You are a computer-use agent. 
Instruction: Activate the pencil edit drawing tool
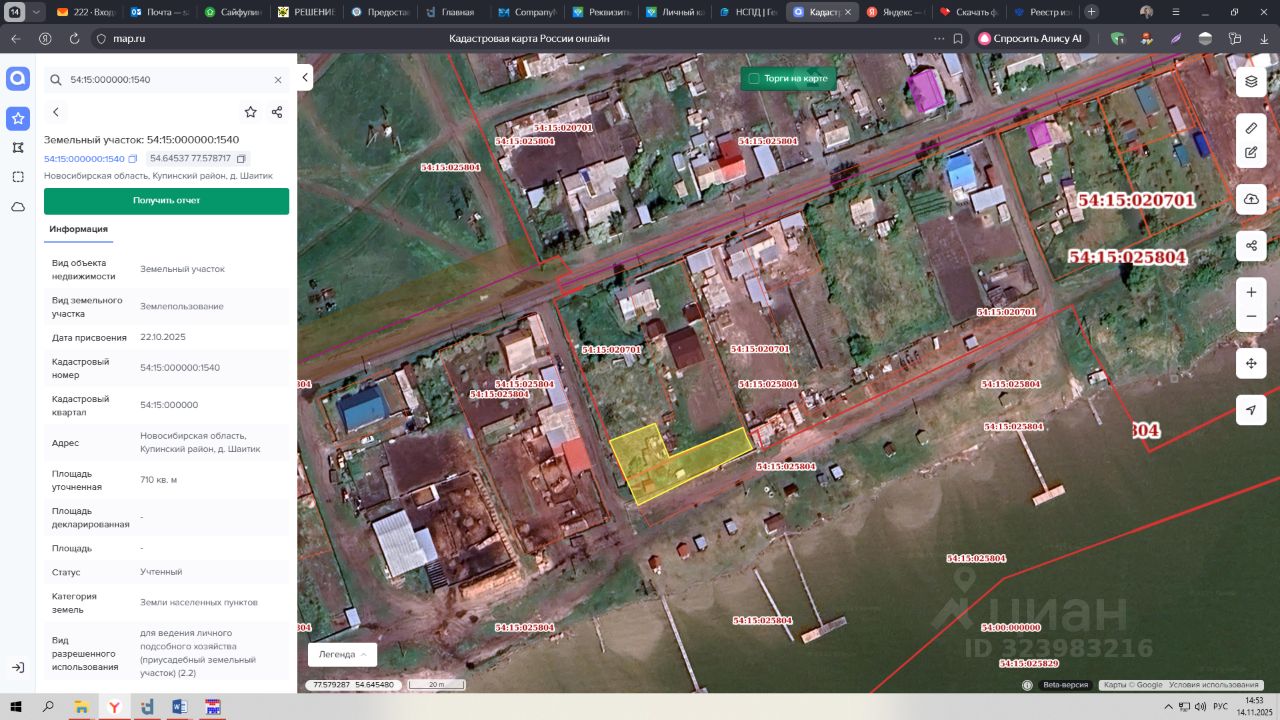[1251, 153]
